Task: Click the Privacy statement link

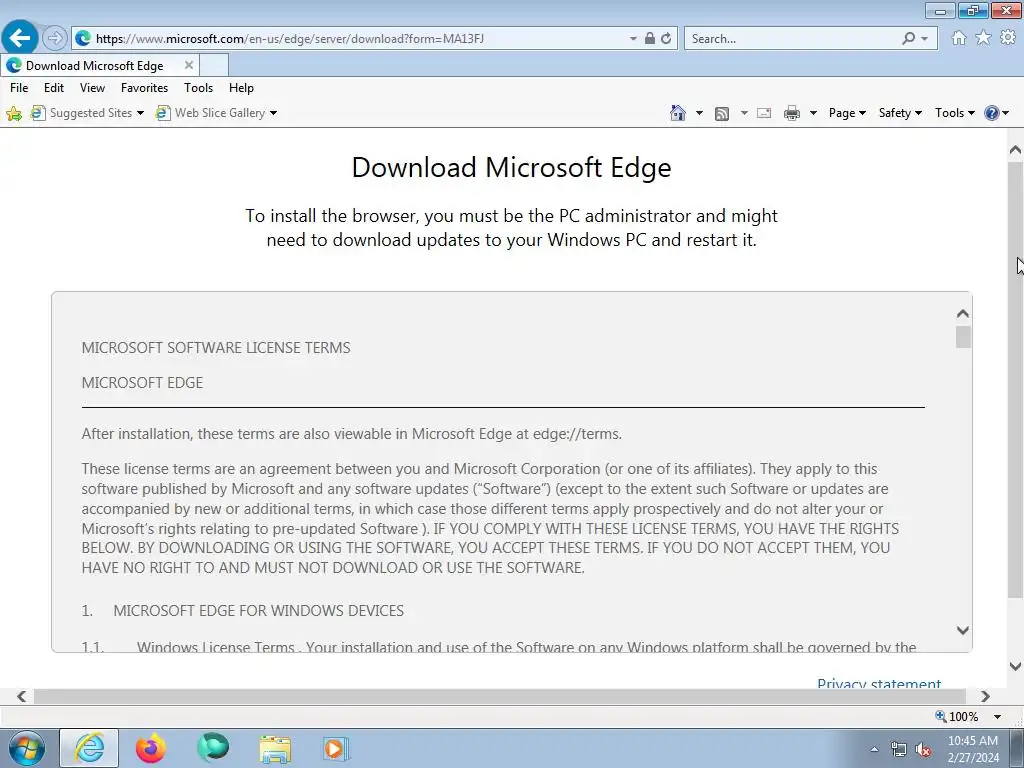Action: 879,683
